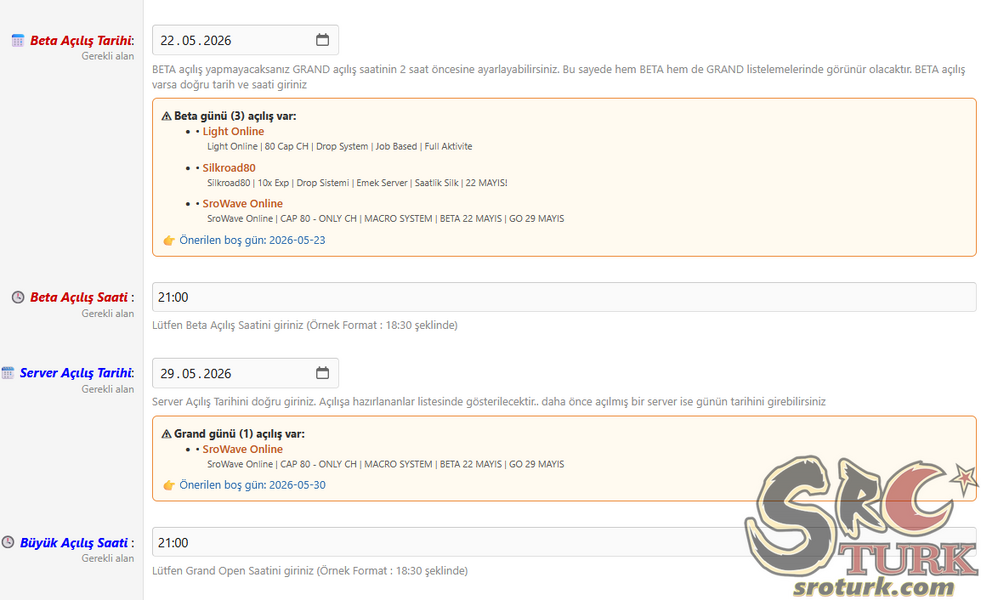Click 'Grand günü (1) açılış var:' heading
The width and height of the screenshot is (981, 600).
[240, 434]
